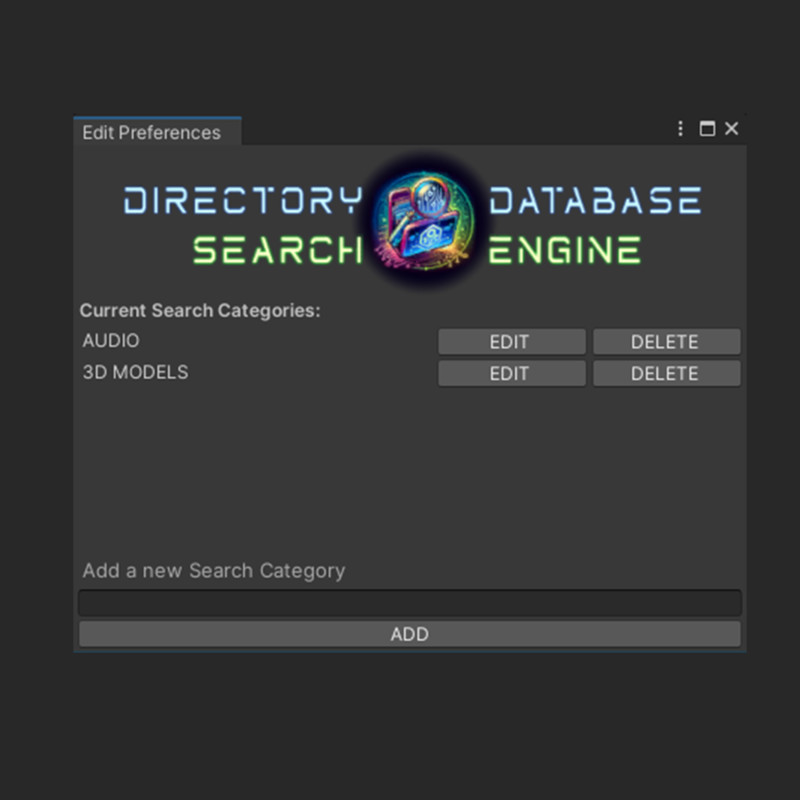Select the 3D MODELS category label
This screenshot has height=800, width=800.
coord(135,372)
